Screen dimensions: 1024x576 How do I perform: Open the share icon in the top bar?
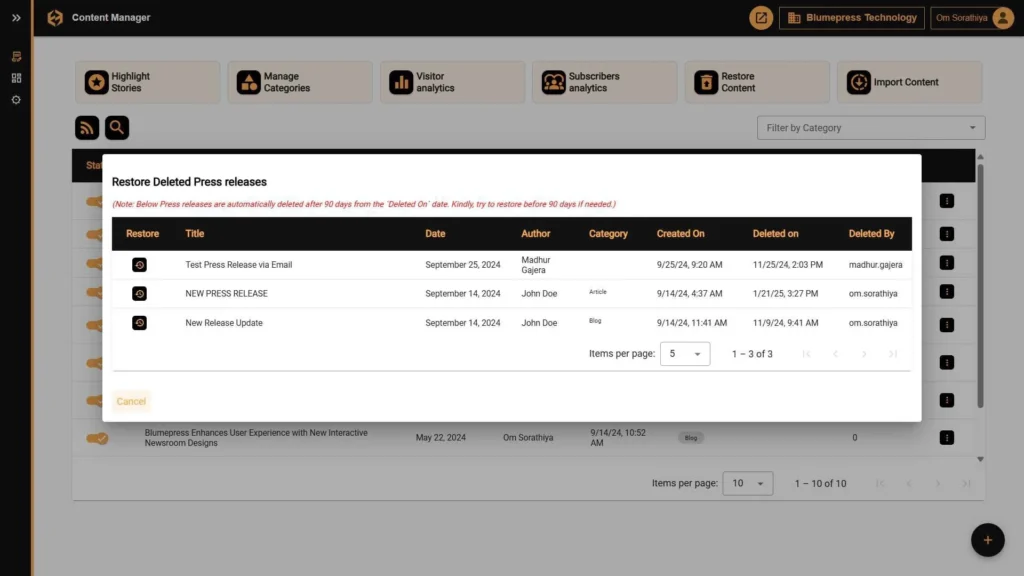coord(760,17)
